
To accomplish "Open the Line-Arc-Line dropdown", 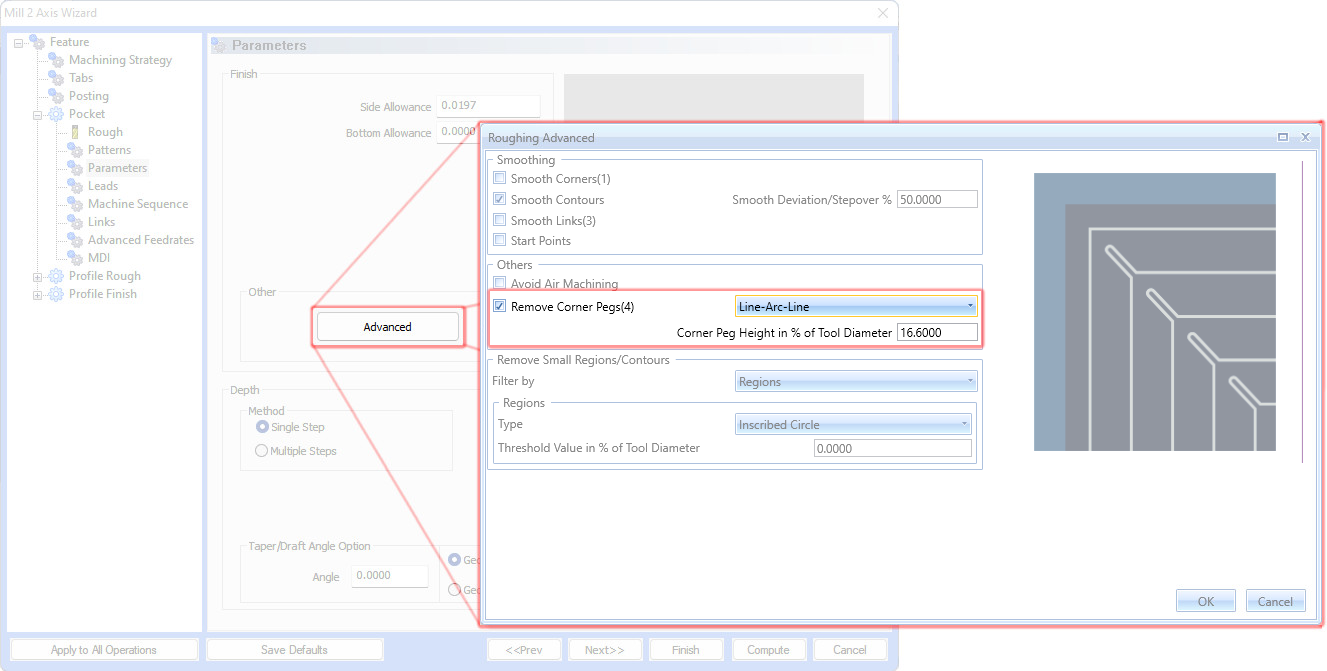I will (x=856, y=307).
